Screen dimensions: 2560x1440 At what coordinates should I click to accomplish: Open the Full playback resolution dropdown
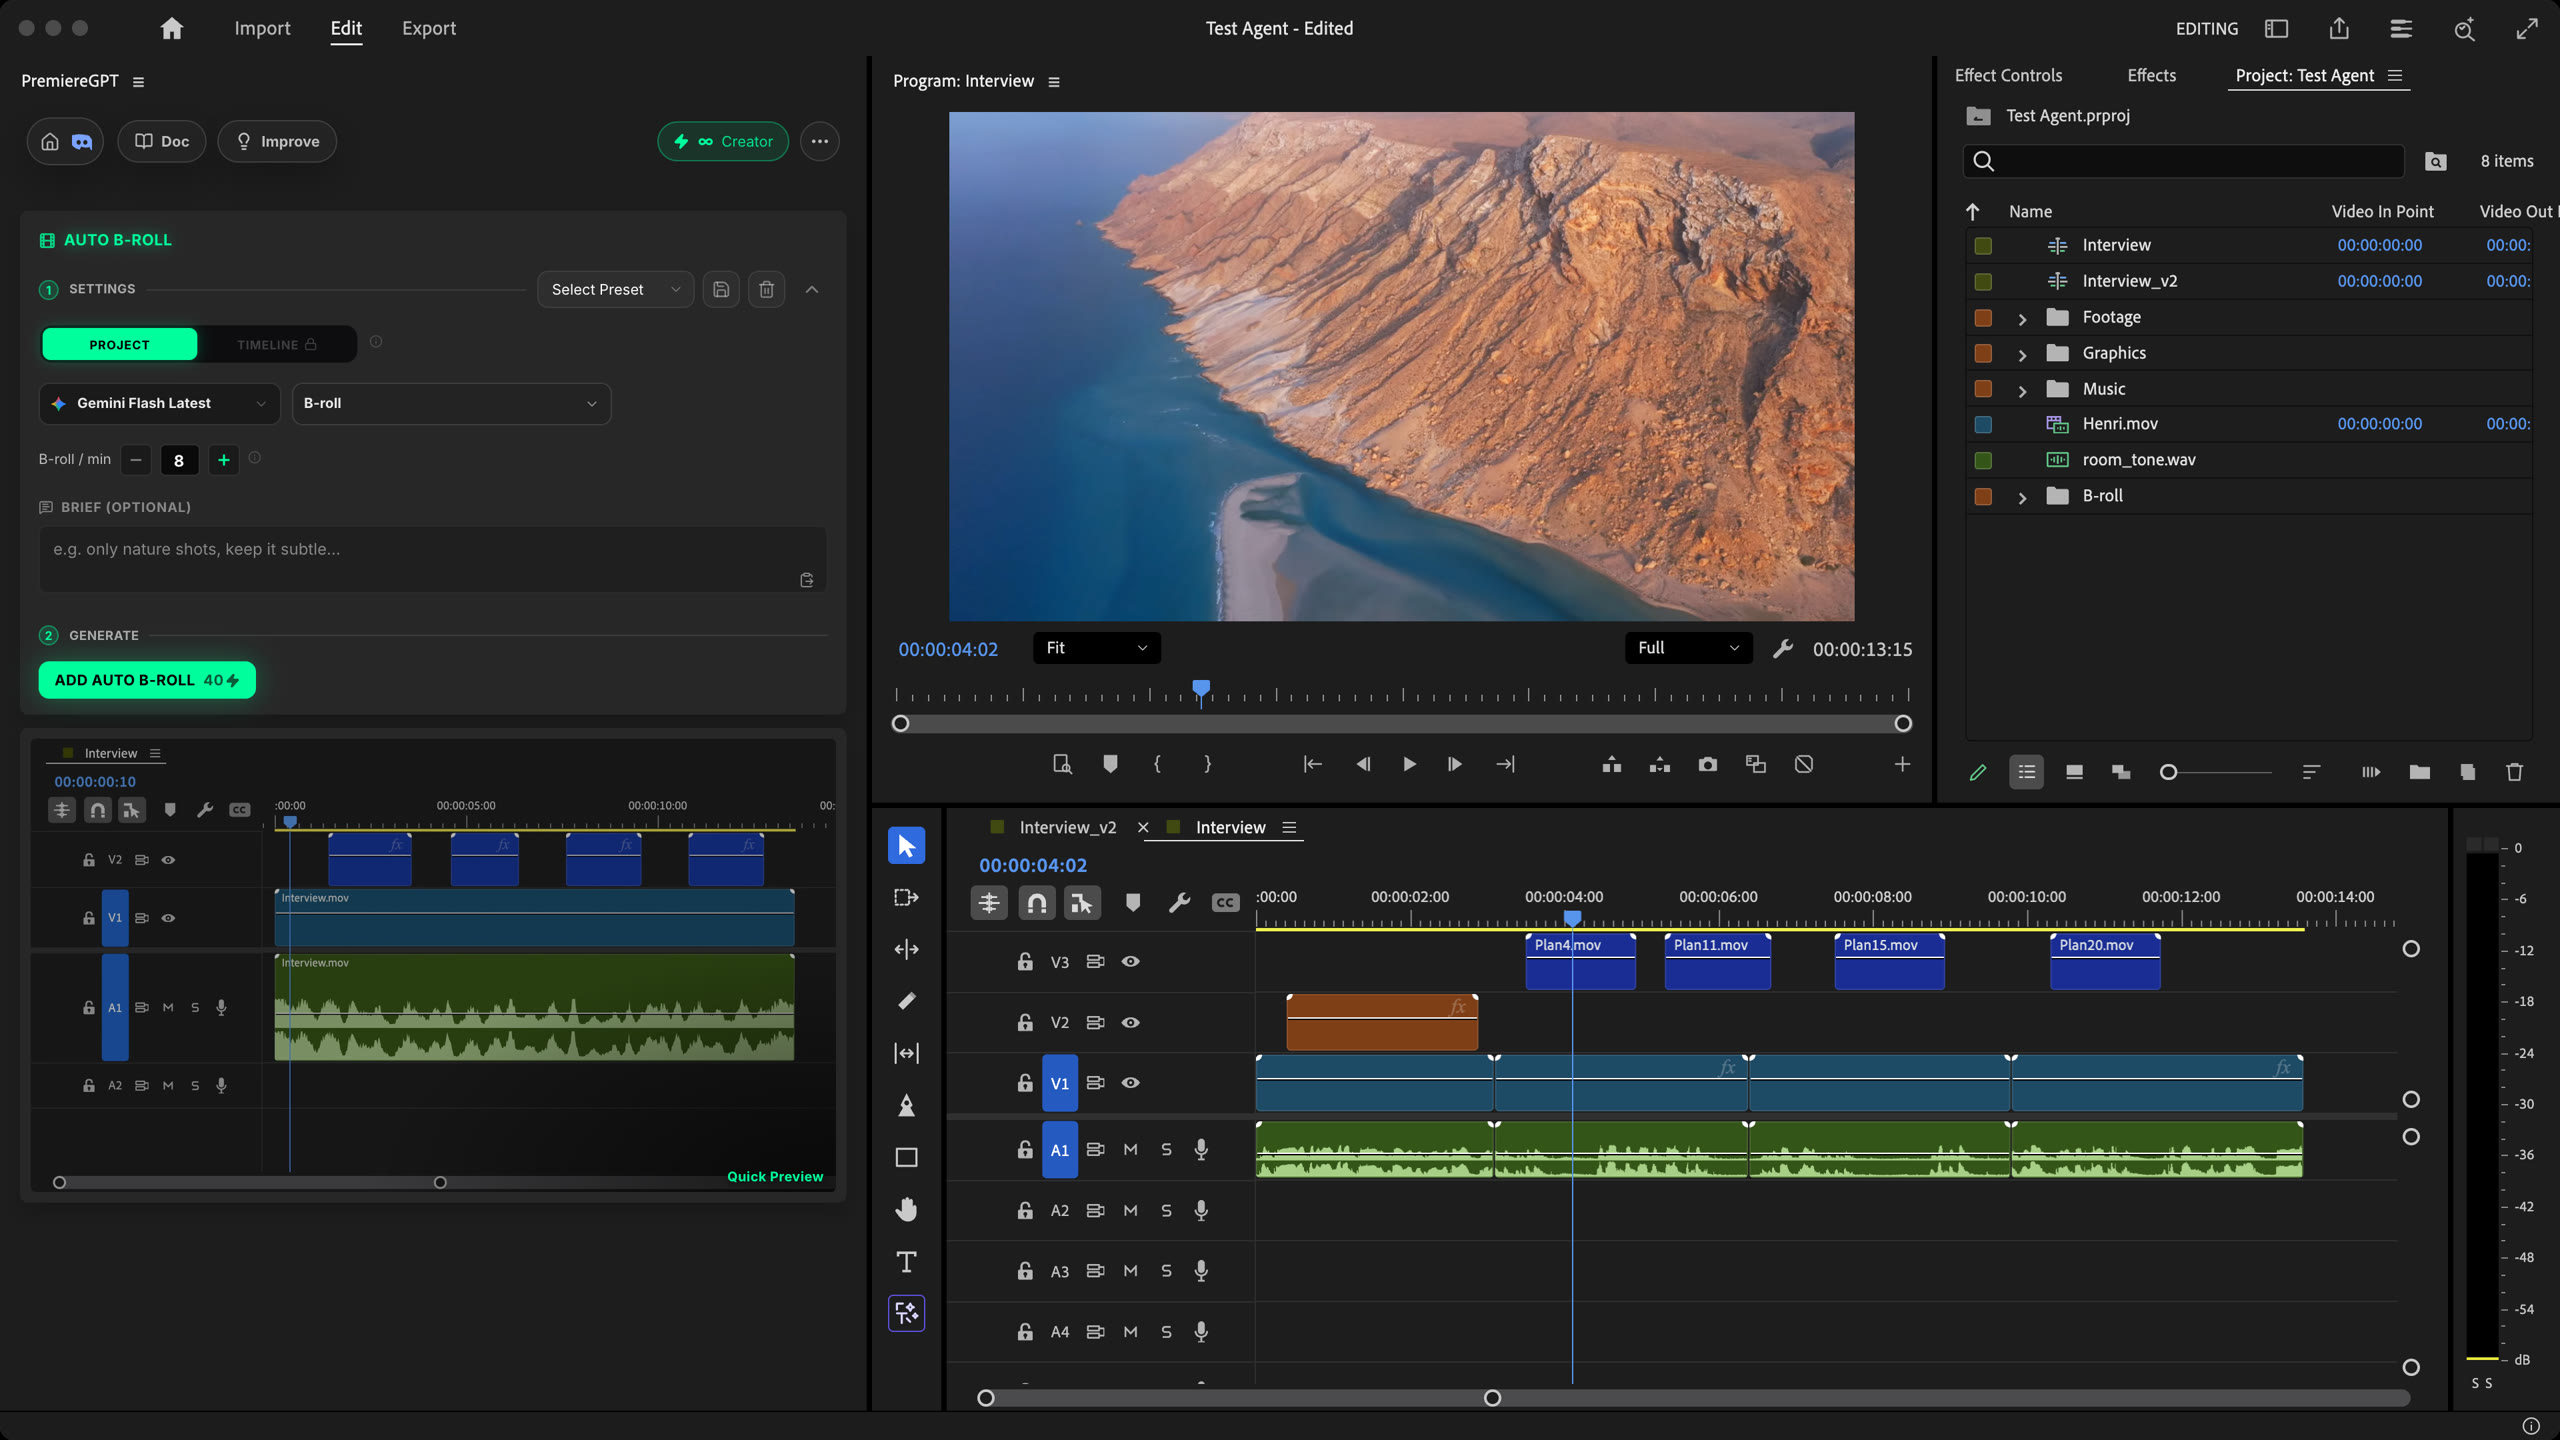[x=1688, y=647]
